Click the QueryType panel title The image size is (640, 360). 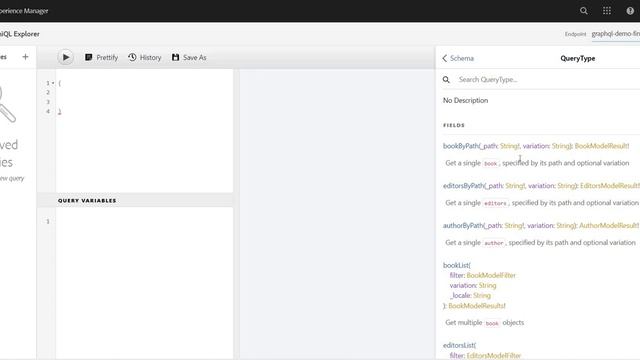click(578, 58)
